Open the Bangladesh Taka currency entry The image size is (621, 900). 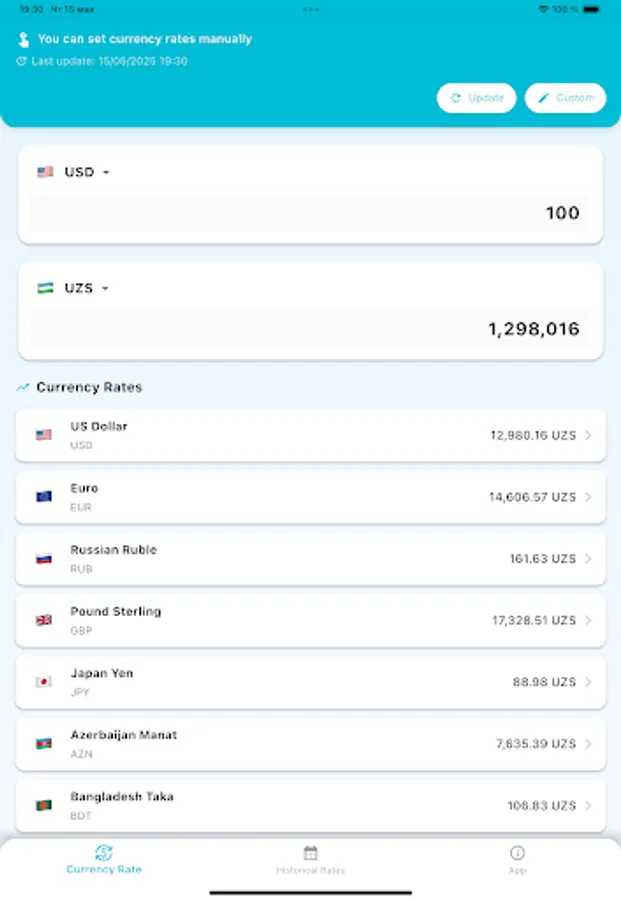310,803
